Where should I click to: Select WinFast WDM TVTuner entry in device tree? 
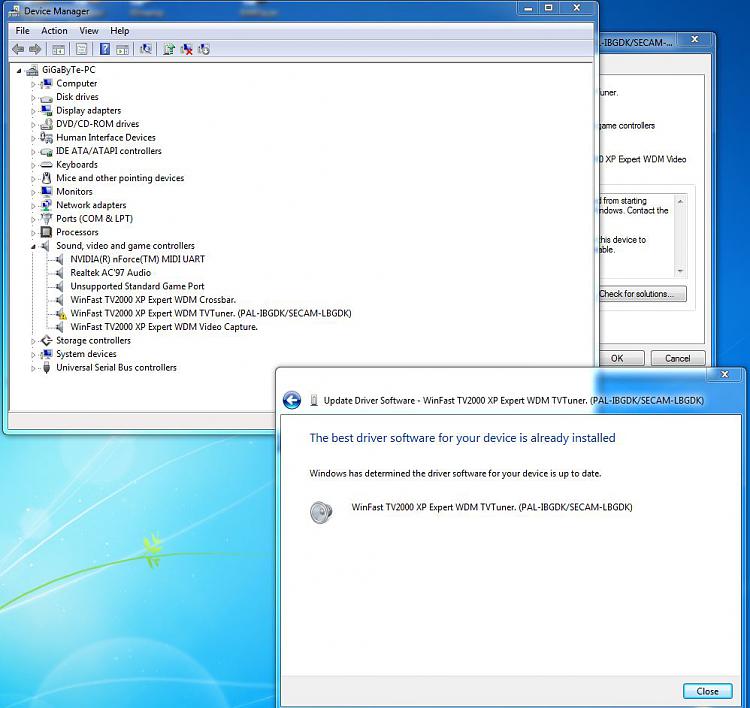pos(211,313)
